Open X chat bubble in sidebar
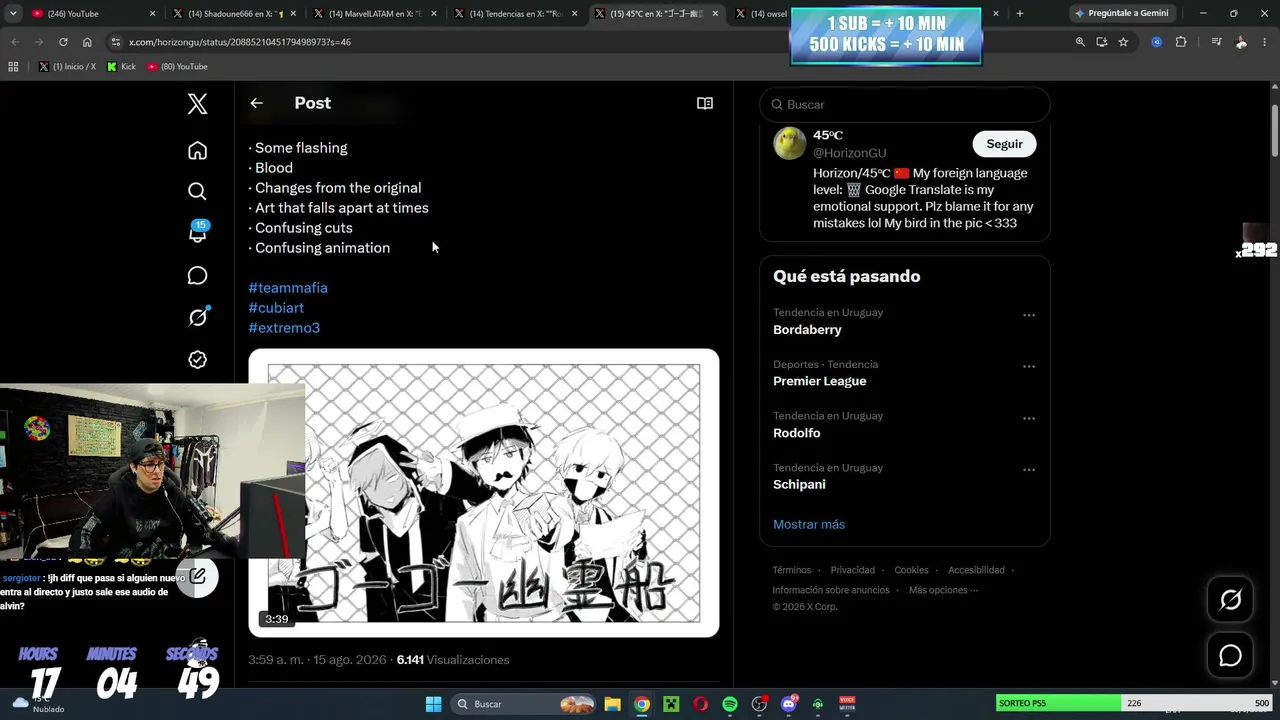Screen dimensions: 1280x720 click(x=197, y=276)
